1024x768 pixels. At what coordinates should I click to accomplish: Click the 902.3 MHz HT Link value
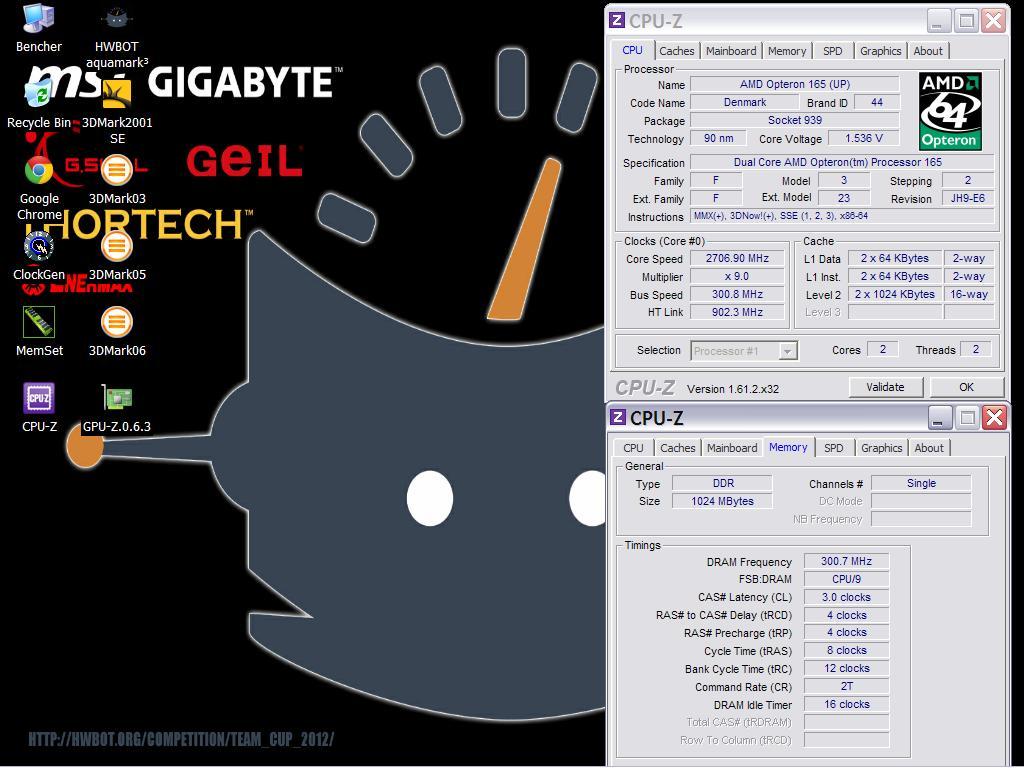(737, 312)
